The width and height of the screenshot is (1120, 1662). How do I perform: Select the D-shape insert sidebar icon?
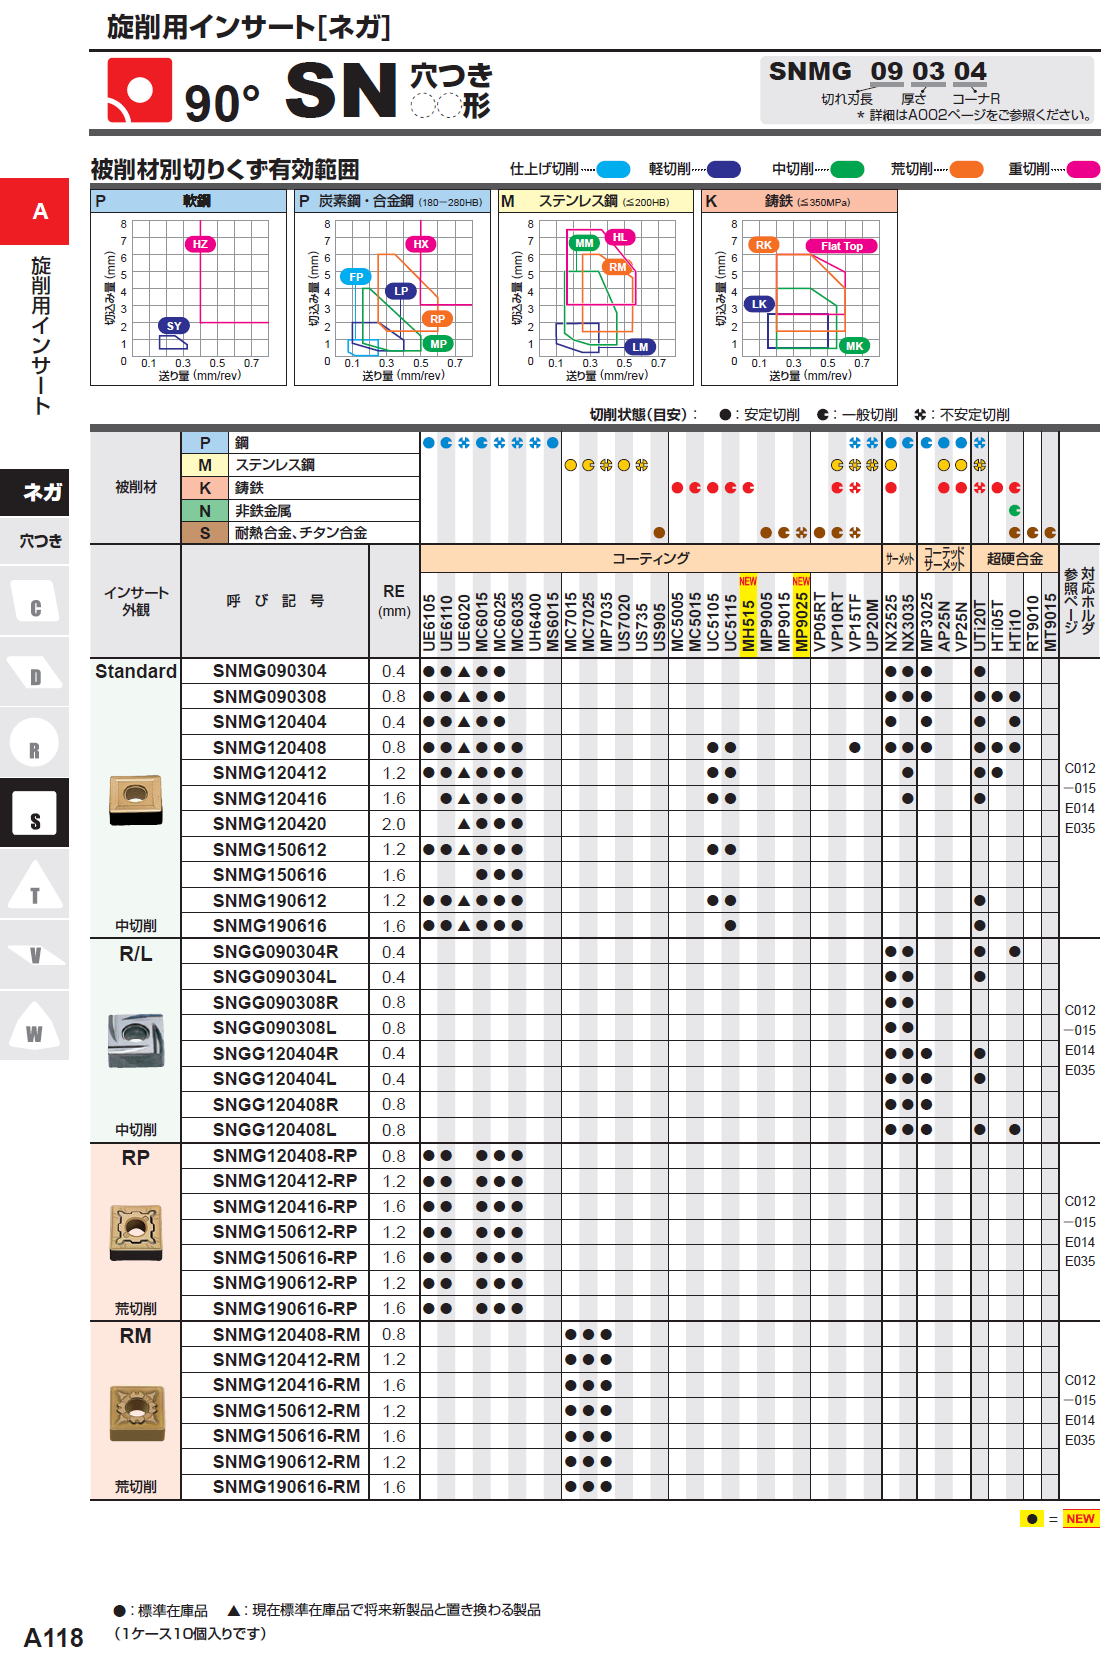pyautogui.click(x=34, y=671)
